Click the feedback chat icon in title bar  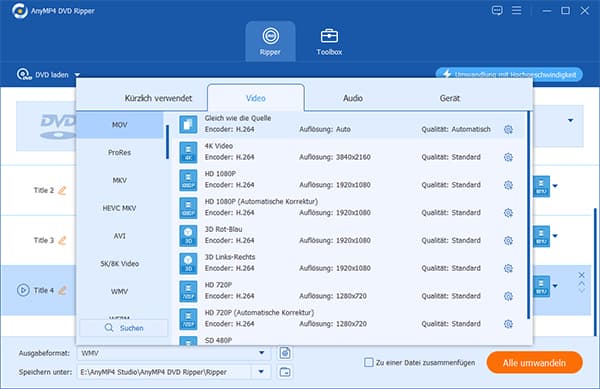coord(497,10)
